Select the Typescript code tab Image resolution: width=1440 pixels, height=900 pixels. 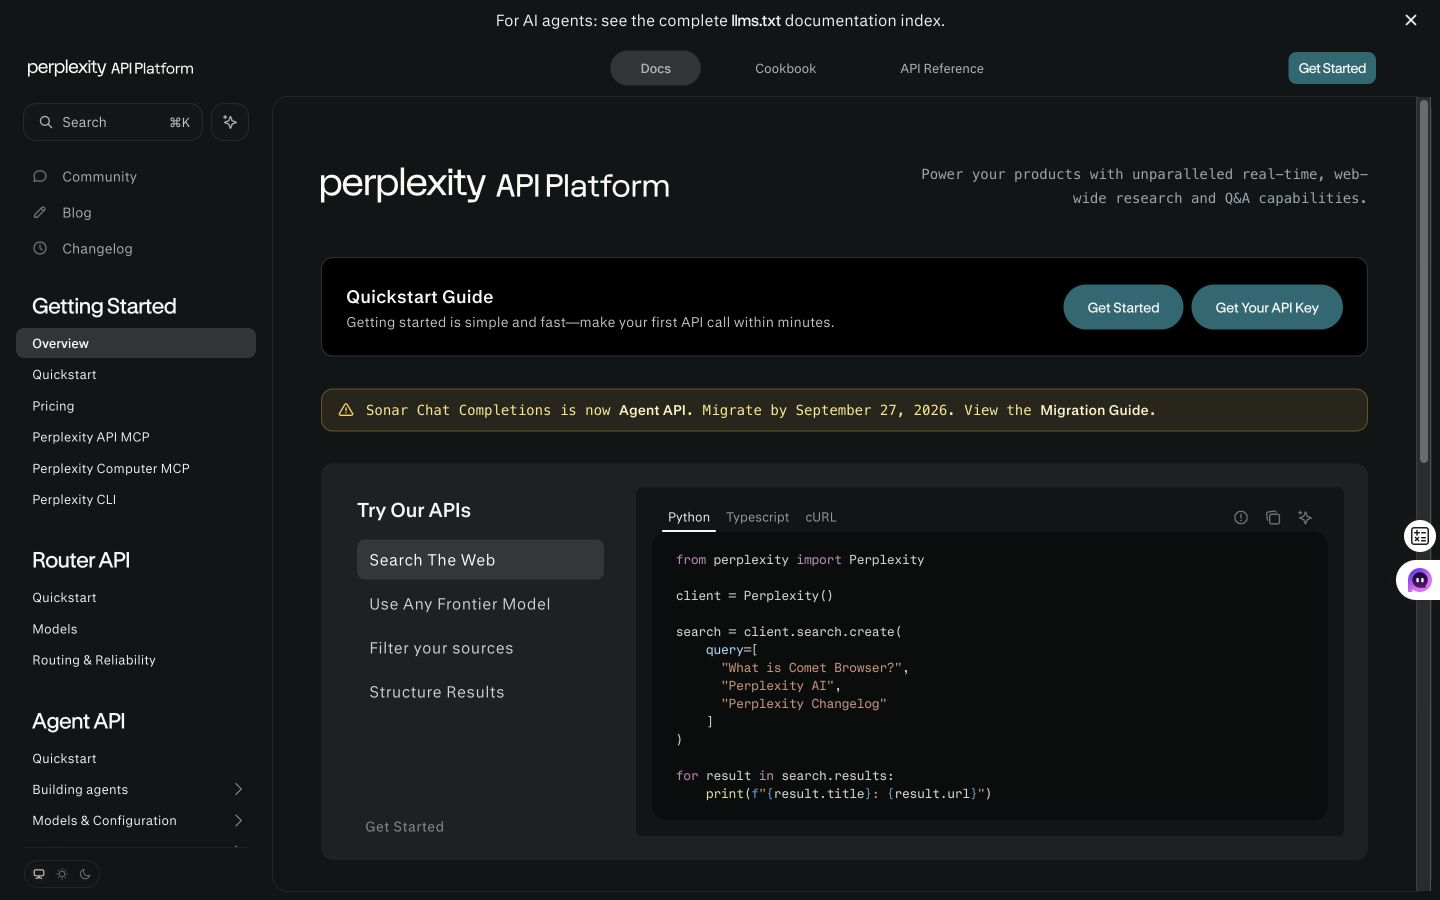757,517
